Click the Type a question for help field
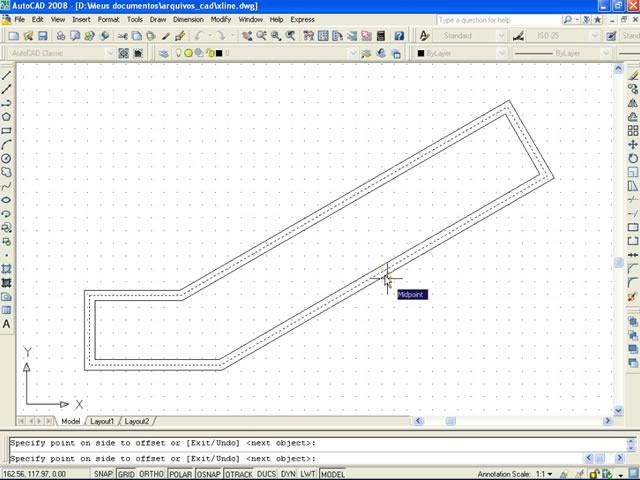This screenshot has height=480, width=640. 498,20
